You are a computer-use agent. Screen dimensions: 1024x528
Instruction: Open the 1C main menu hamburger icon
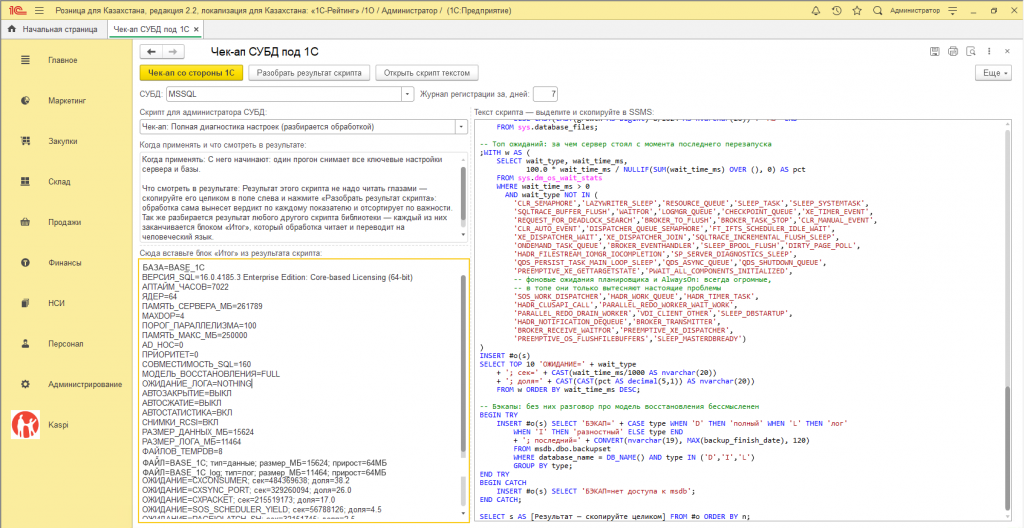[39, 10]
